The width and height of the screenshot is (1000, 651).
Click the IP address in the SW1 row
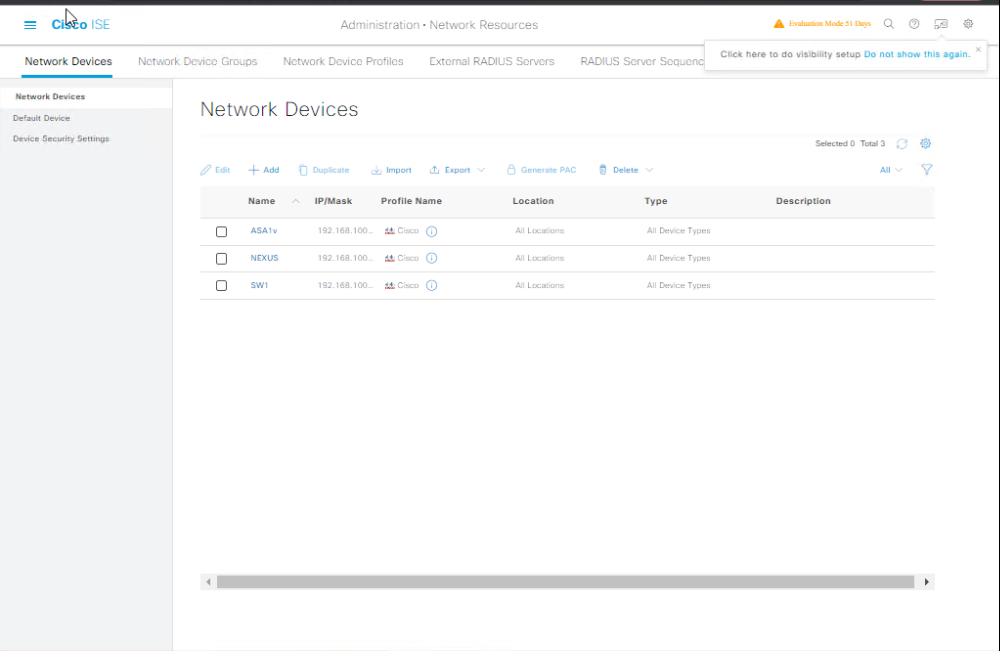coord(345,286)
